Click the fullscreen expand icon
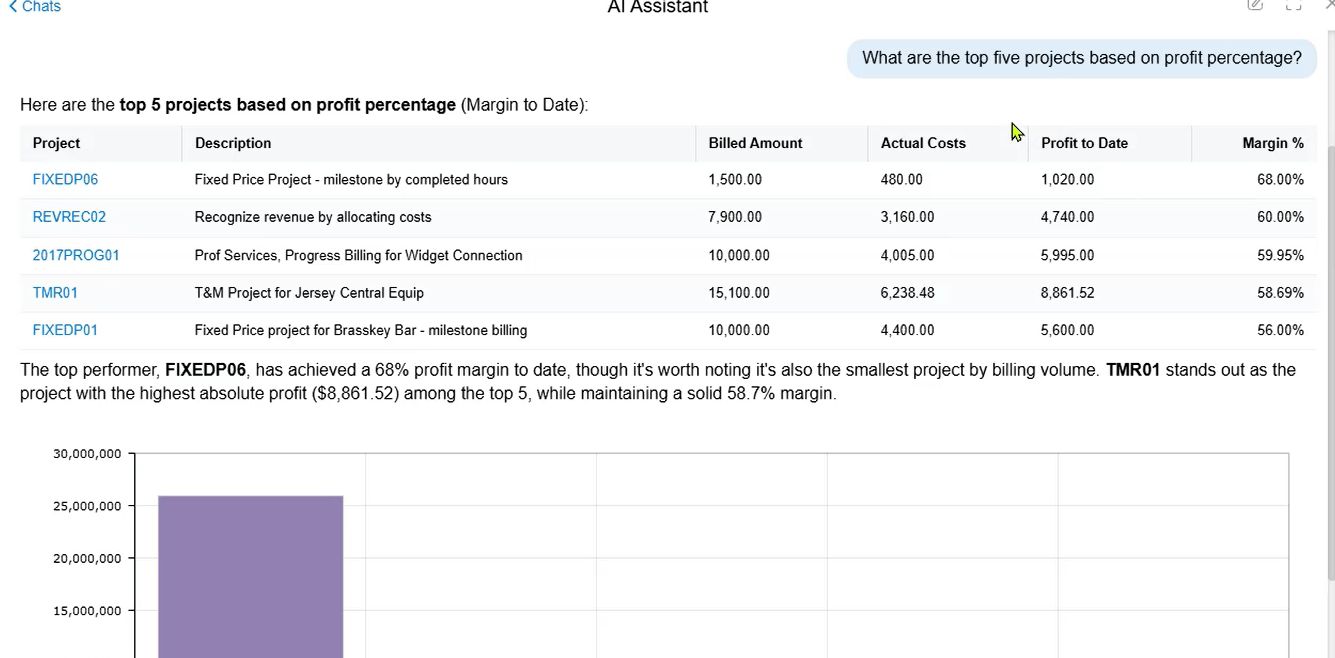 tap(1293, 5)
